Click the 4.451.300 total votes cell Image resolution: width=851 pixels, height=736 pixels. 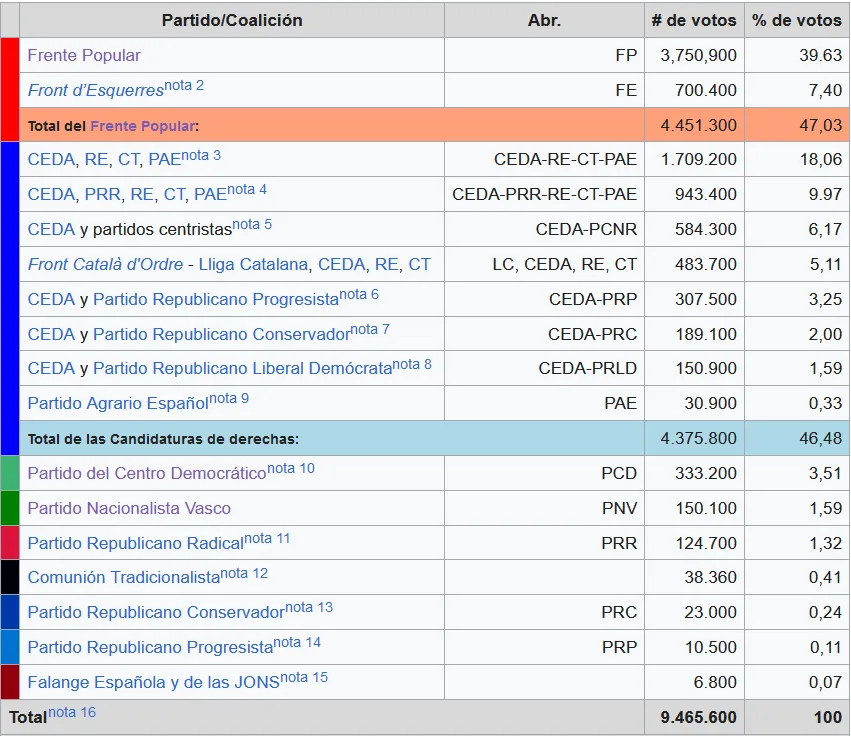[694, 125]
